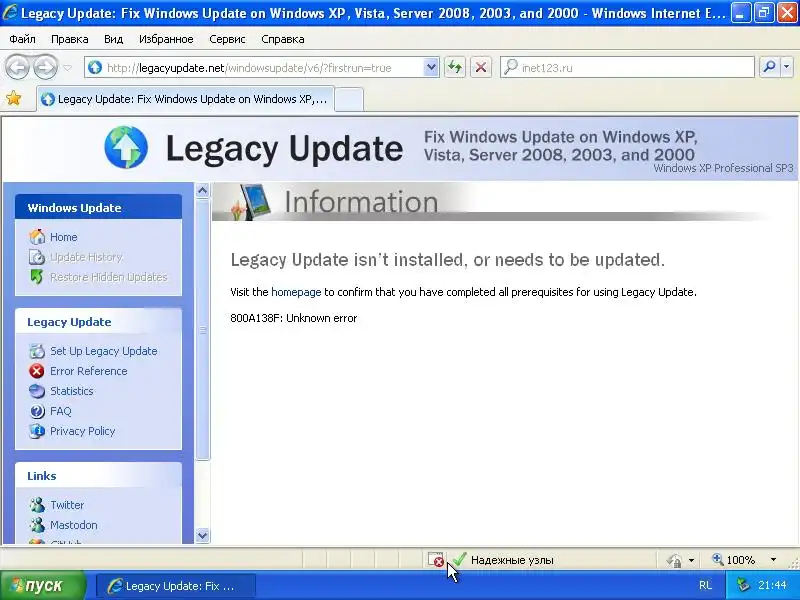Click the Надежные узлы green checkmark icon
Image resolution: width=800 pixels, height=600 pixels.
(x=459, y=559)
